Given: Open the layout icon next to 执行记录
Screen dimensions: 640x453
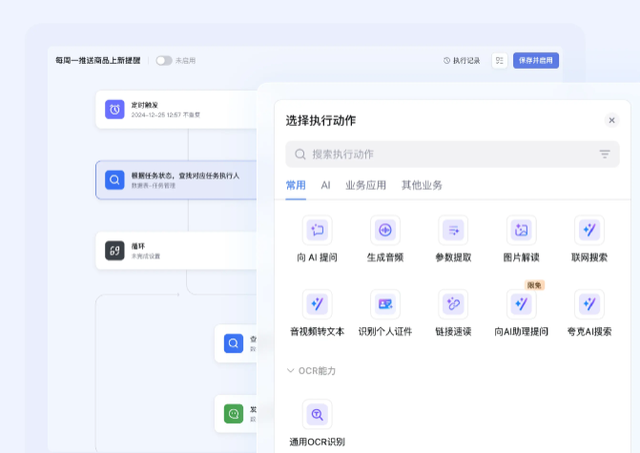Looking at the screenshot, I should pyautogui.click(x=499, y=61).
